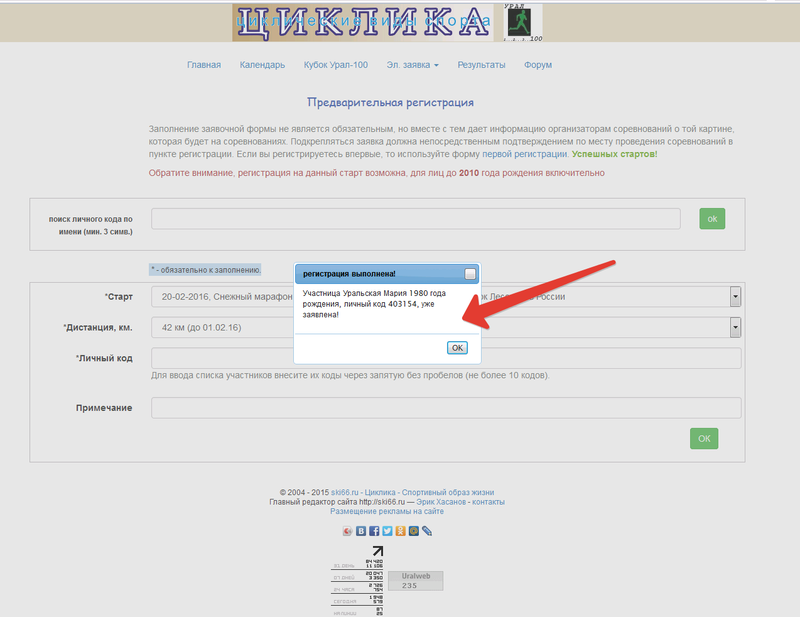This screenshot has height=617, width=800.
Task: Expand the Старт dropdown arrow
Action: point(735,297)
